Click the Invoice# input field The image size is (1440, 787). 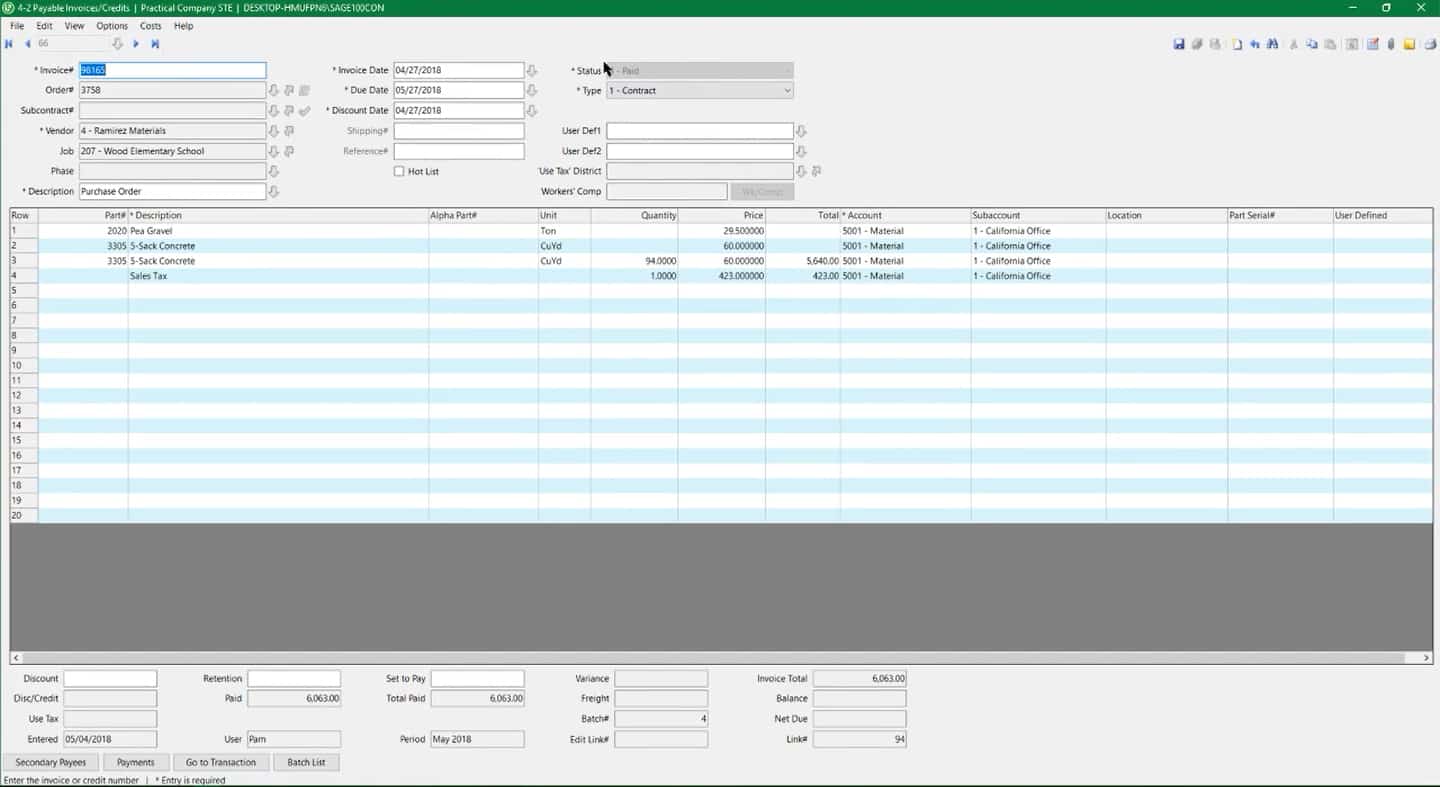pos(172,71)
